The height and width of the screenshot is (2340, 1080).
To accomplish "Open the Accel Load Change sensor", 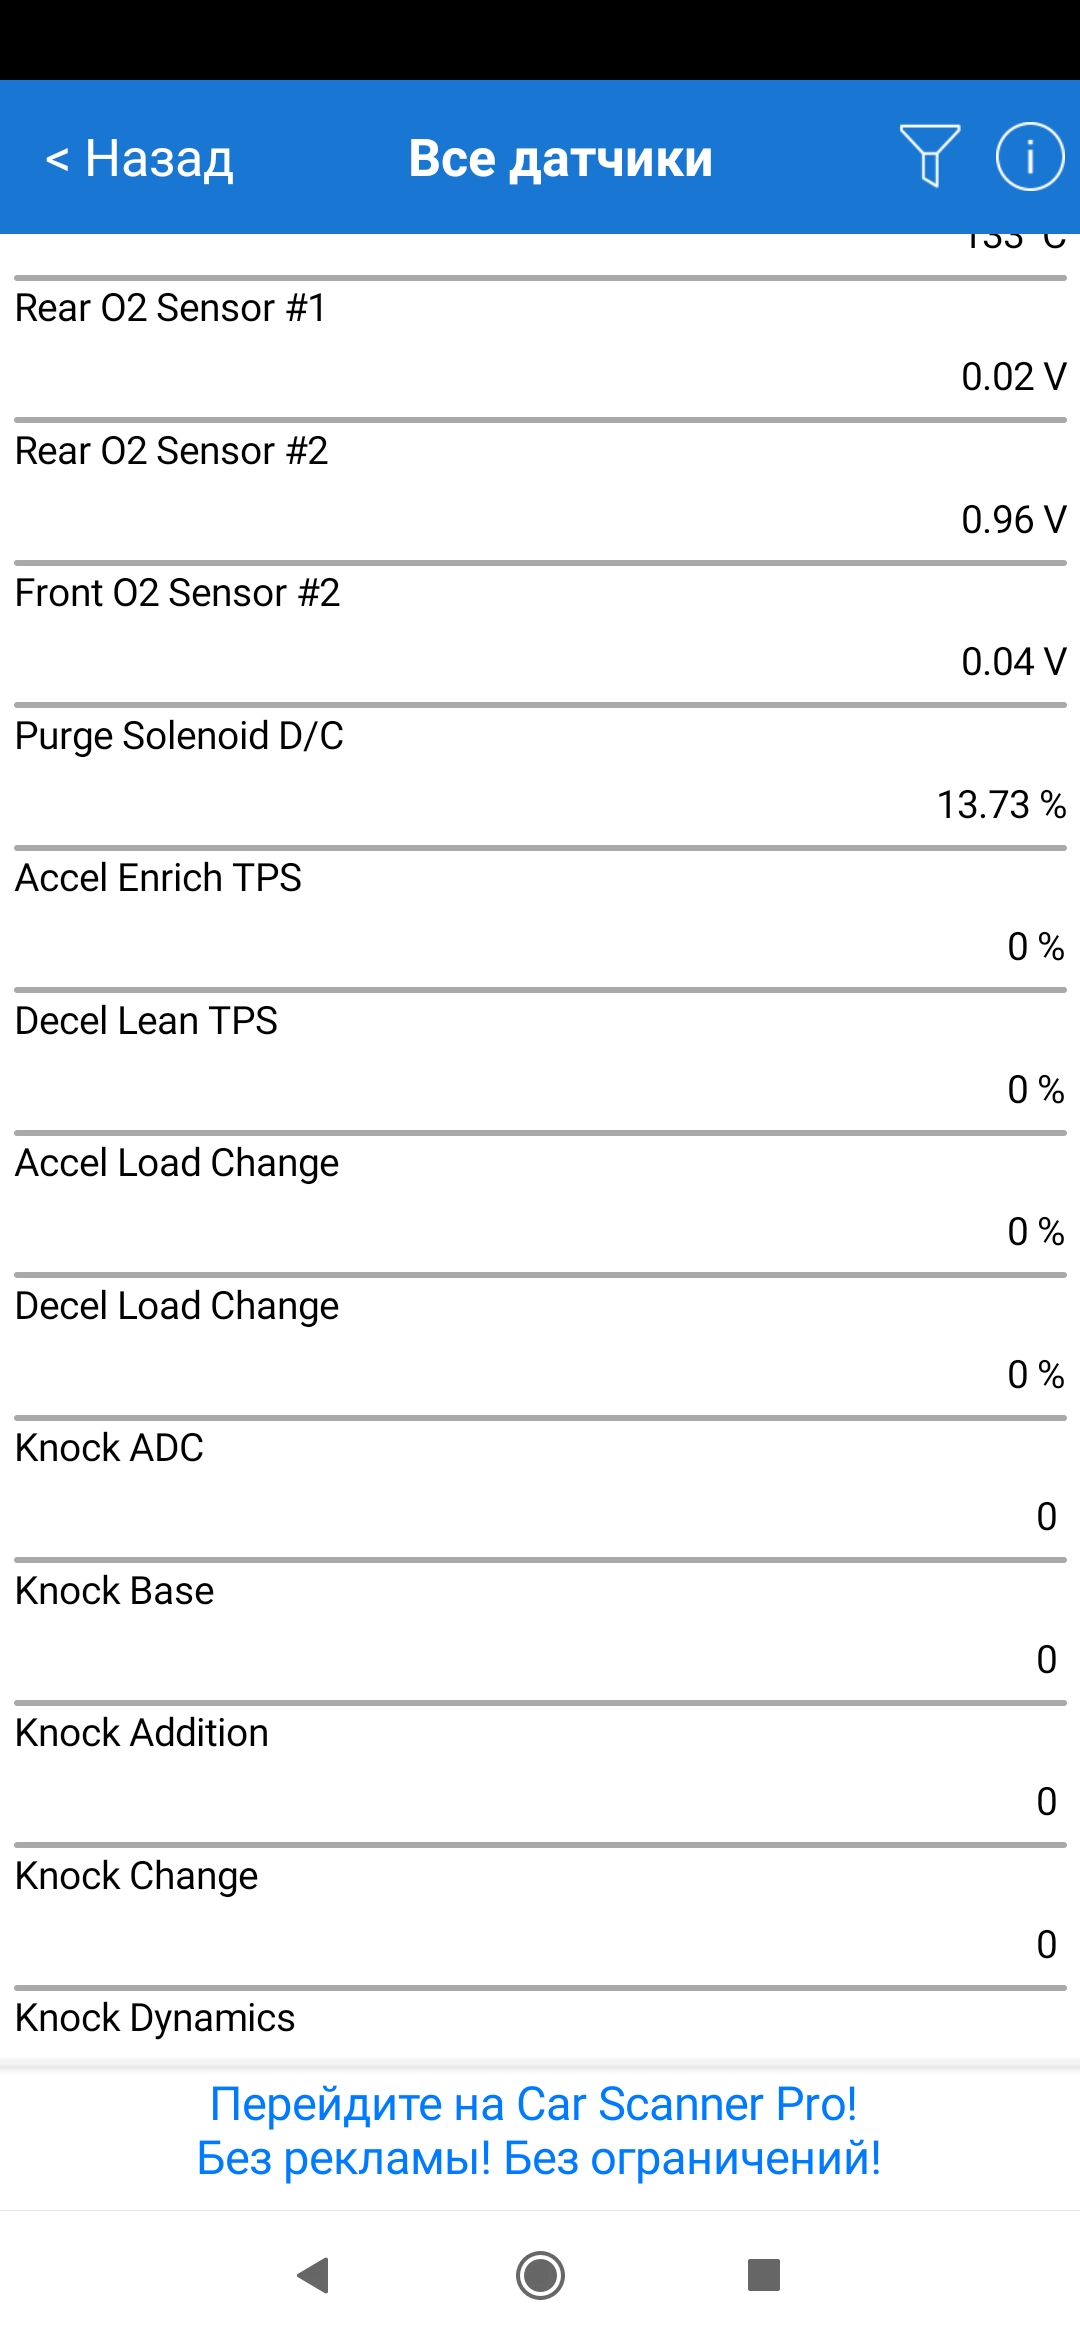I will 540,1198.
